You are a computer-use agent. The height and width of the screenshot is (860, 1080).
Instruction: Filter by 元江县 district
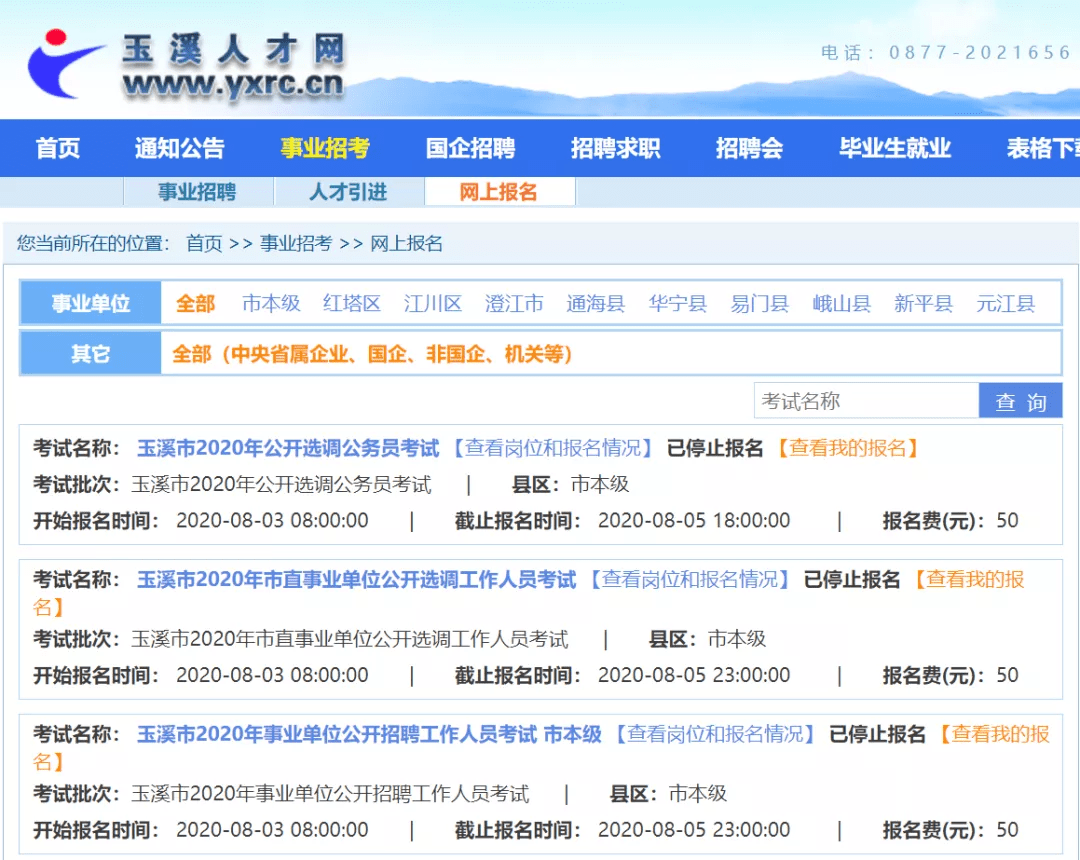[x=1006, y=304]
